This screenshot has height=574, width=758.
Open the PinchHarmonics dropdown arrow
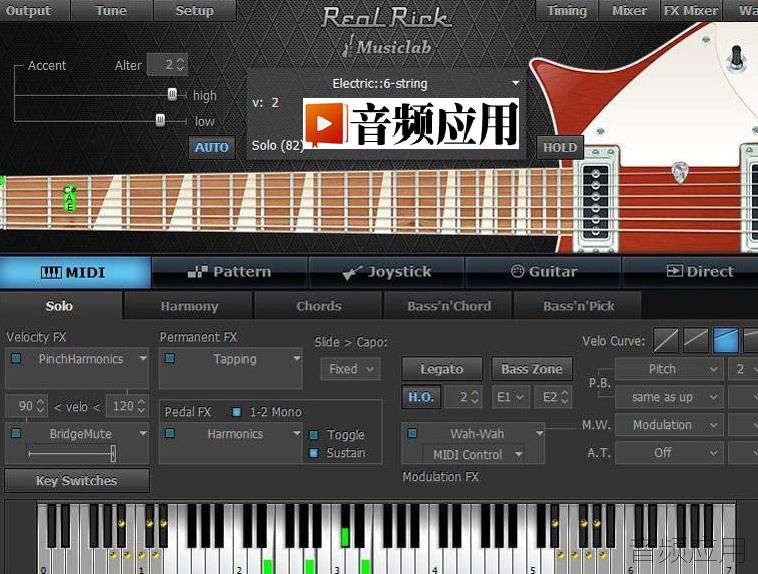(x=143, y=359)
